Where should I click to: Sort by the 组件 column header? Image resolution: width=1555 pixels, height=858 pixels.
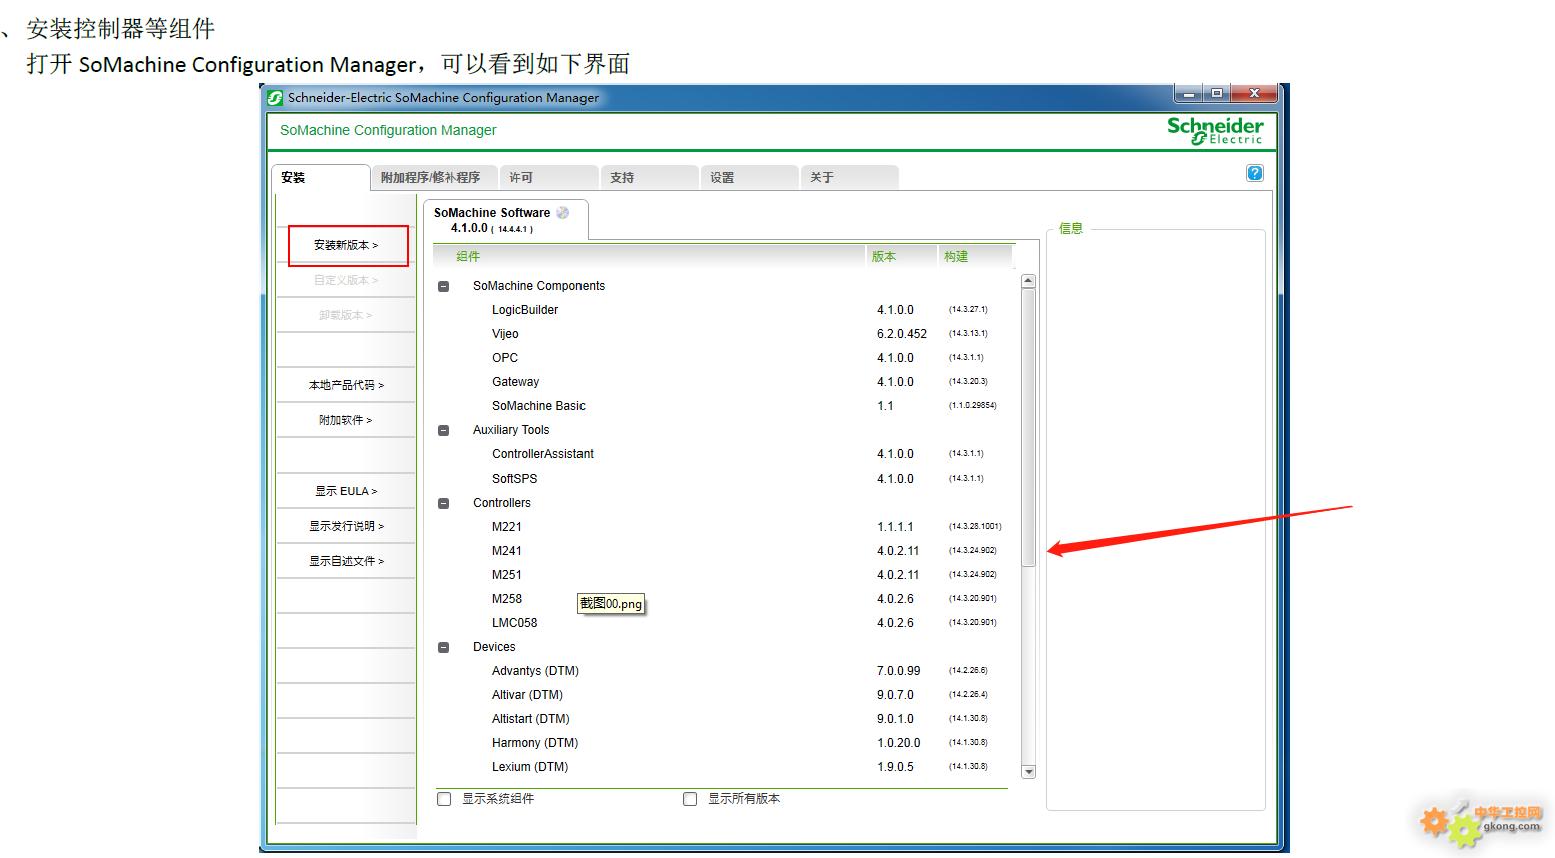point(650,257)
